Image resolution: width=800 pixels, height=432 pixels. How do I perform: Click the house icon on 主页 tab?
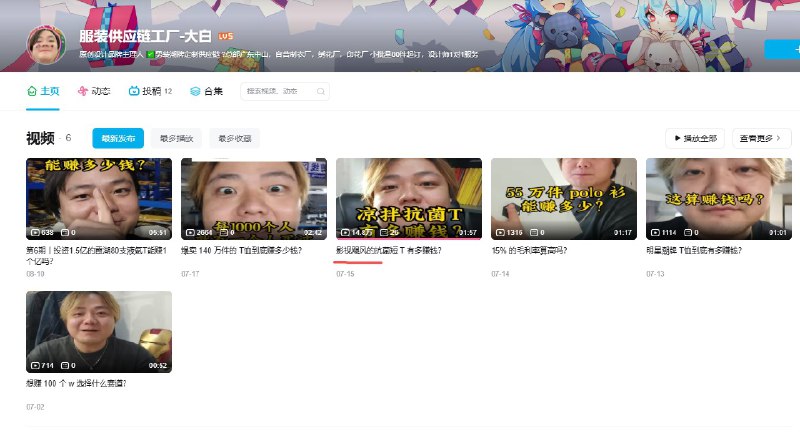[32, 91]
